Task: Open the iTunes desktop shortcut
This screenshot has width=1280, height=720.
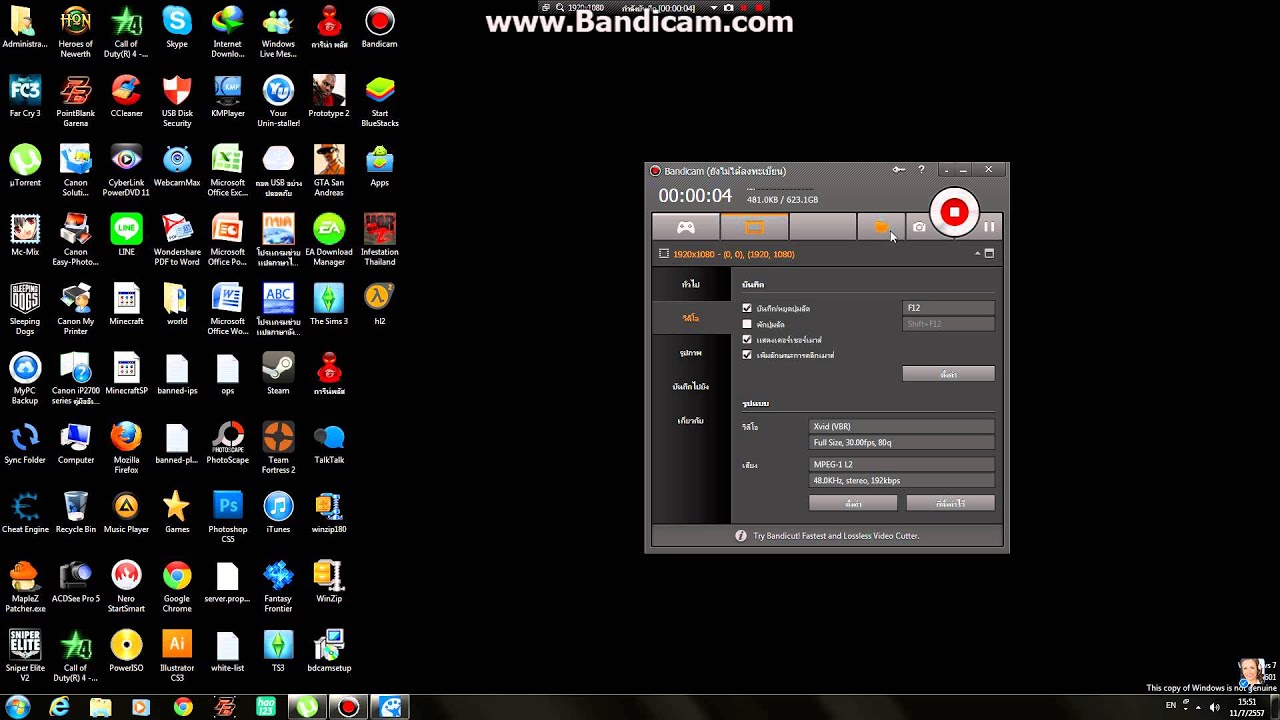Action: point(278,513)
